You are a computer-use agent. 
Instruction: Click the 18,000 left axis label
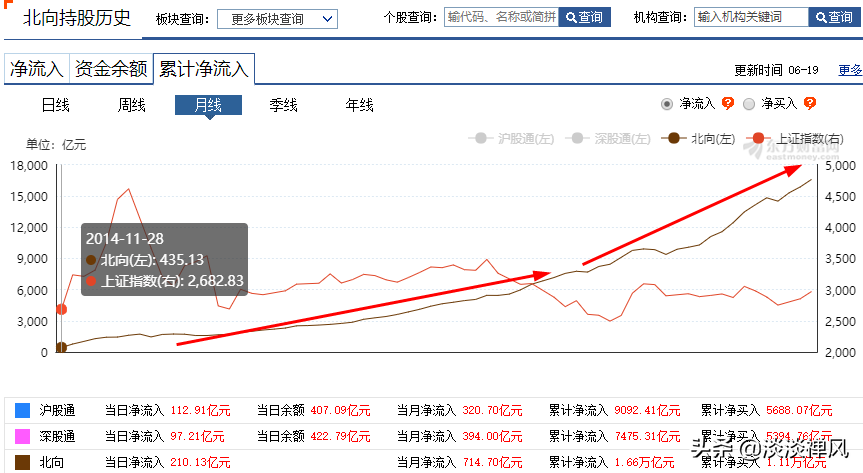[x=29, y=166]
